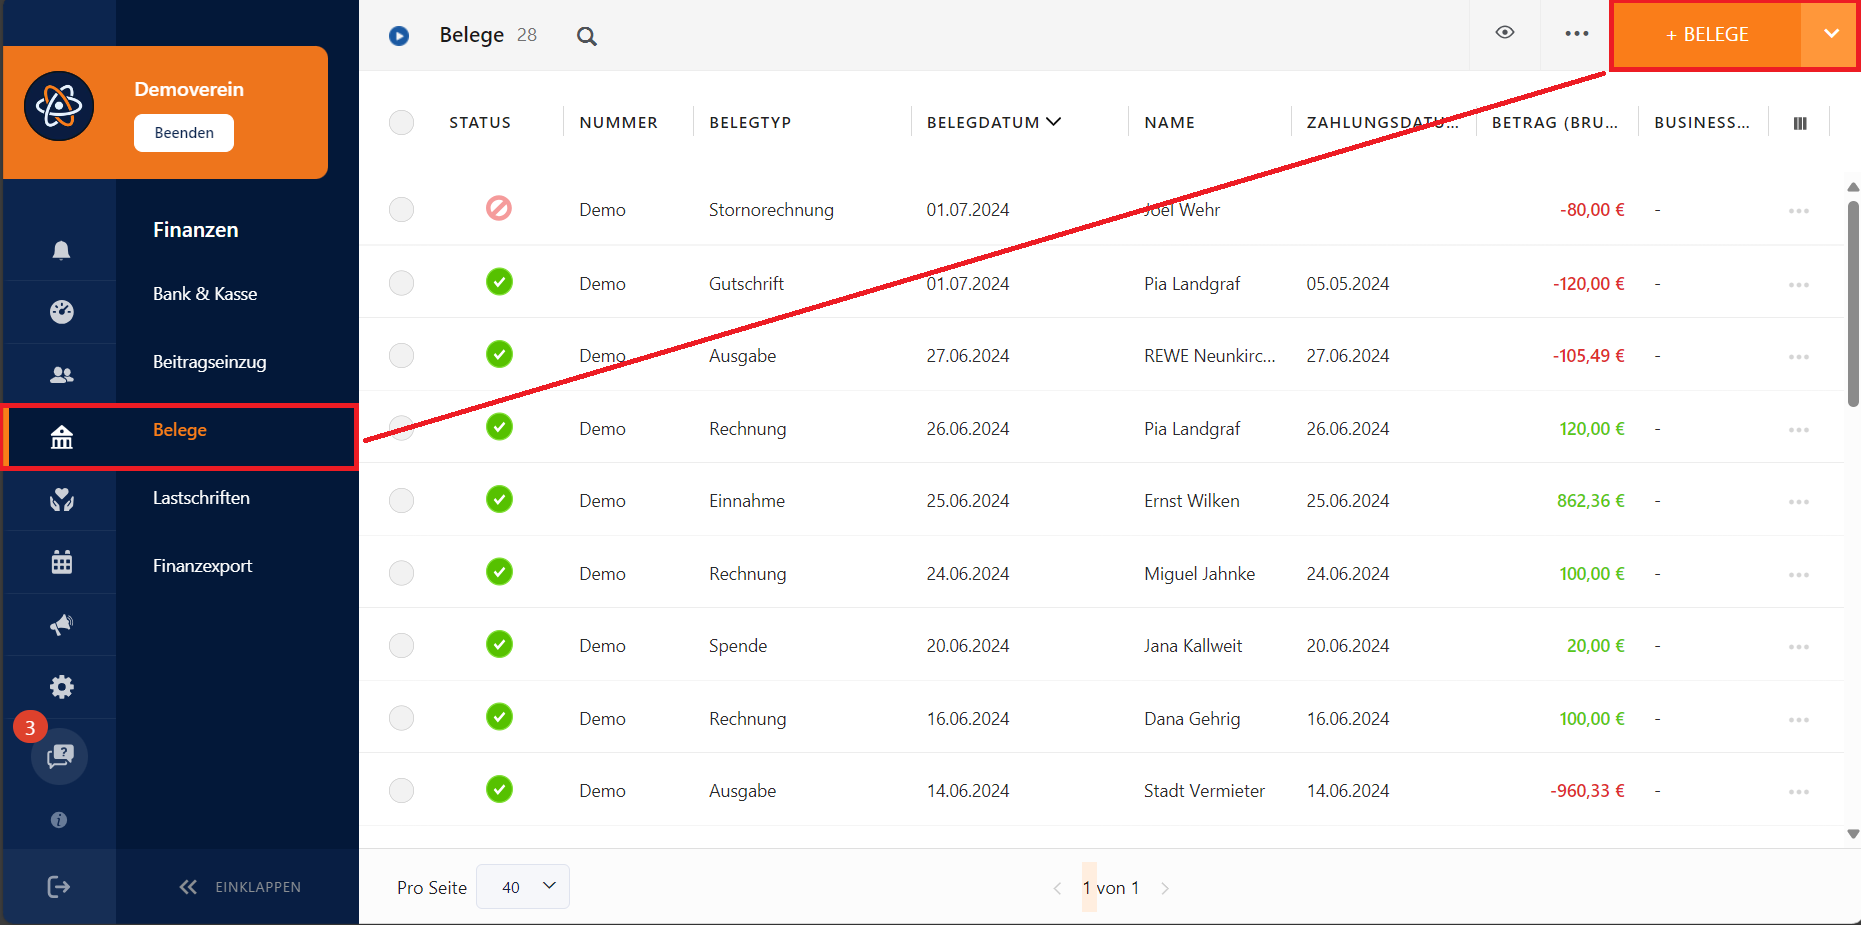Click the info circle icon
Viewport: 1861px width, 925px height.
pyautogui.click(x=59, y=820)
